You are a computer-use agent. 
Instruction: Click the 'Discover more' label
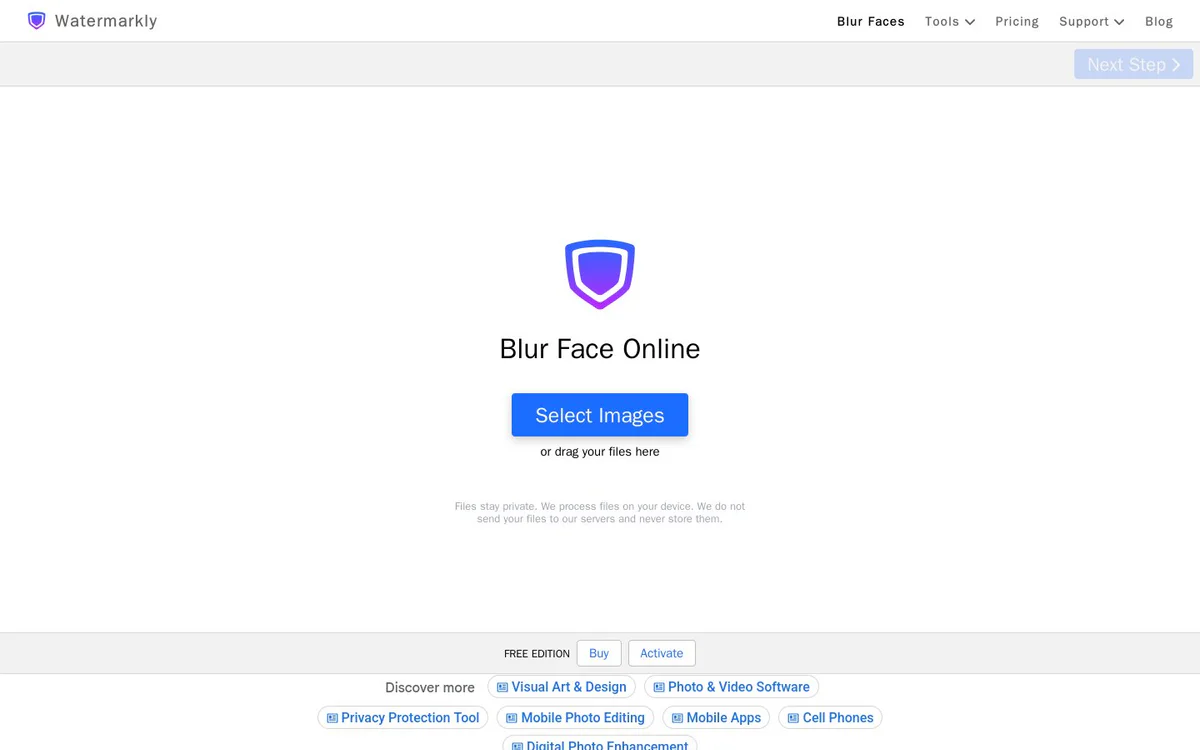430,688
